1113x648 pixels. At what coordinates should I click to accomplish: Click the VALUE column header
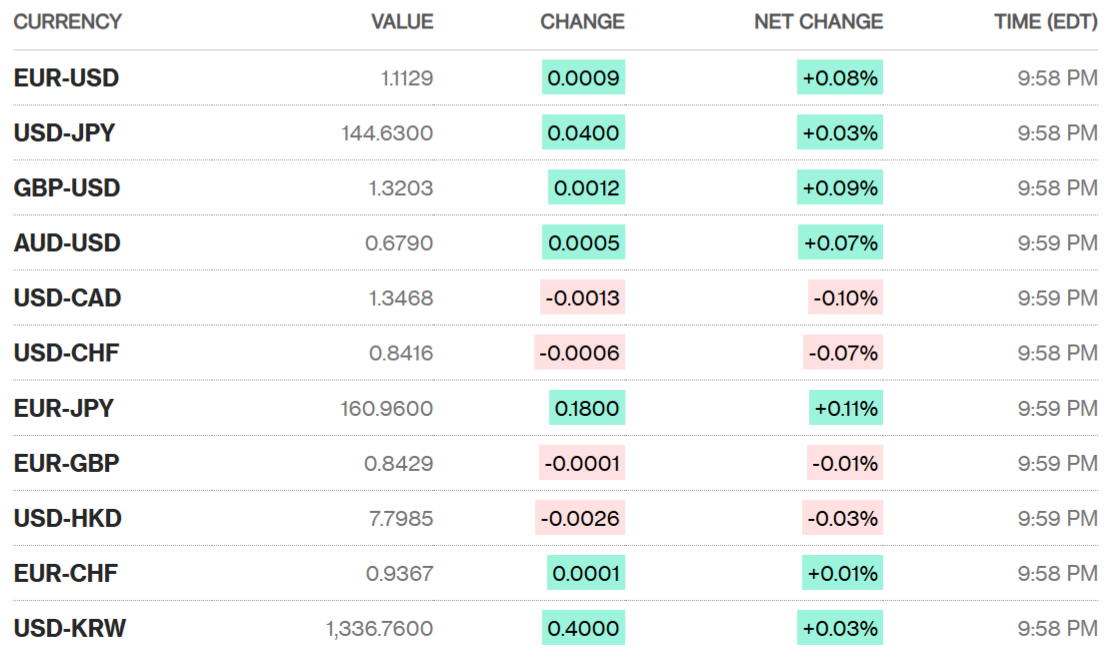point(402,21)
